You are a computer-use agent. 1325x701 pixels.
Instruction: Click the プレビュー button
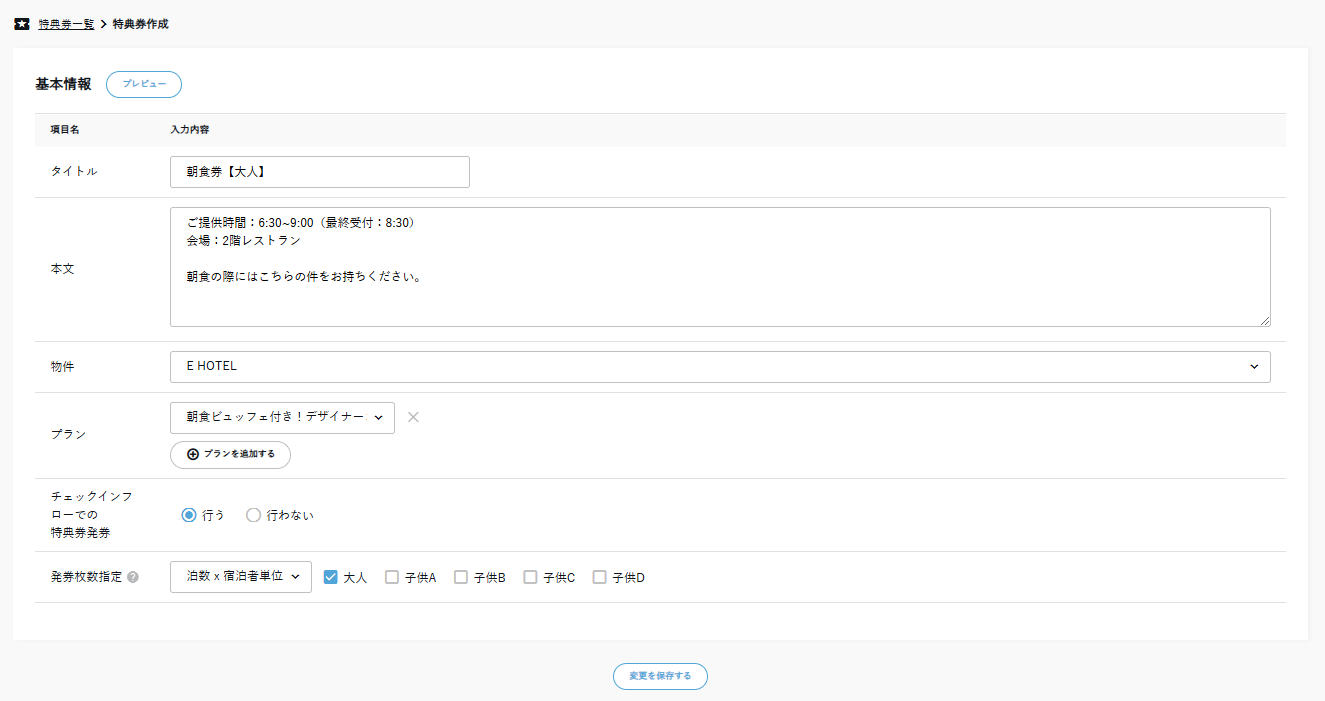pos(144,84)
